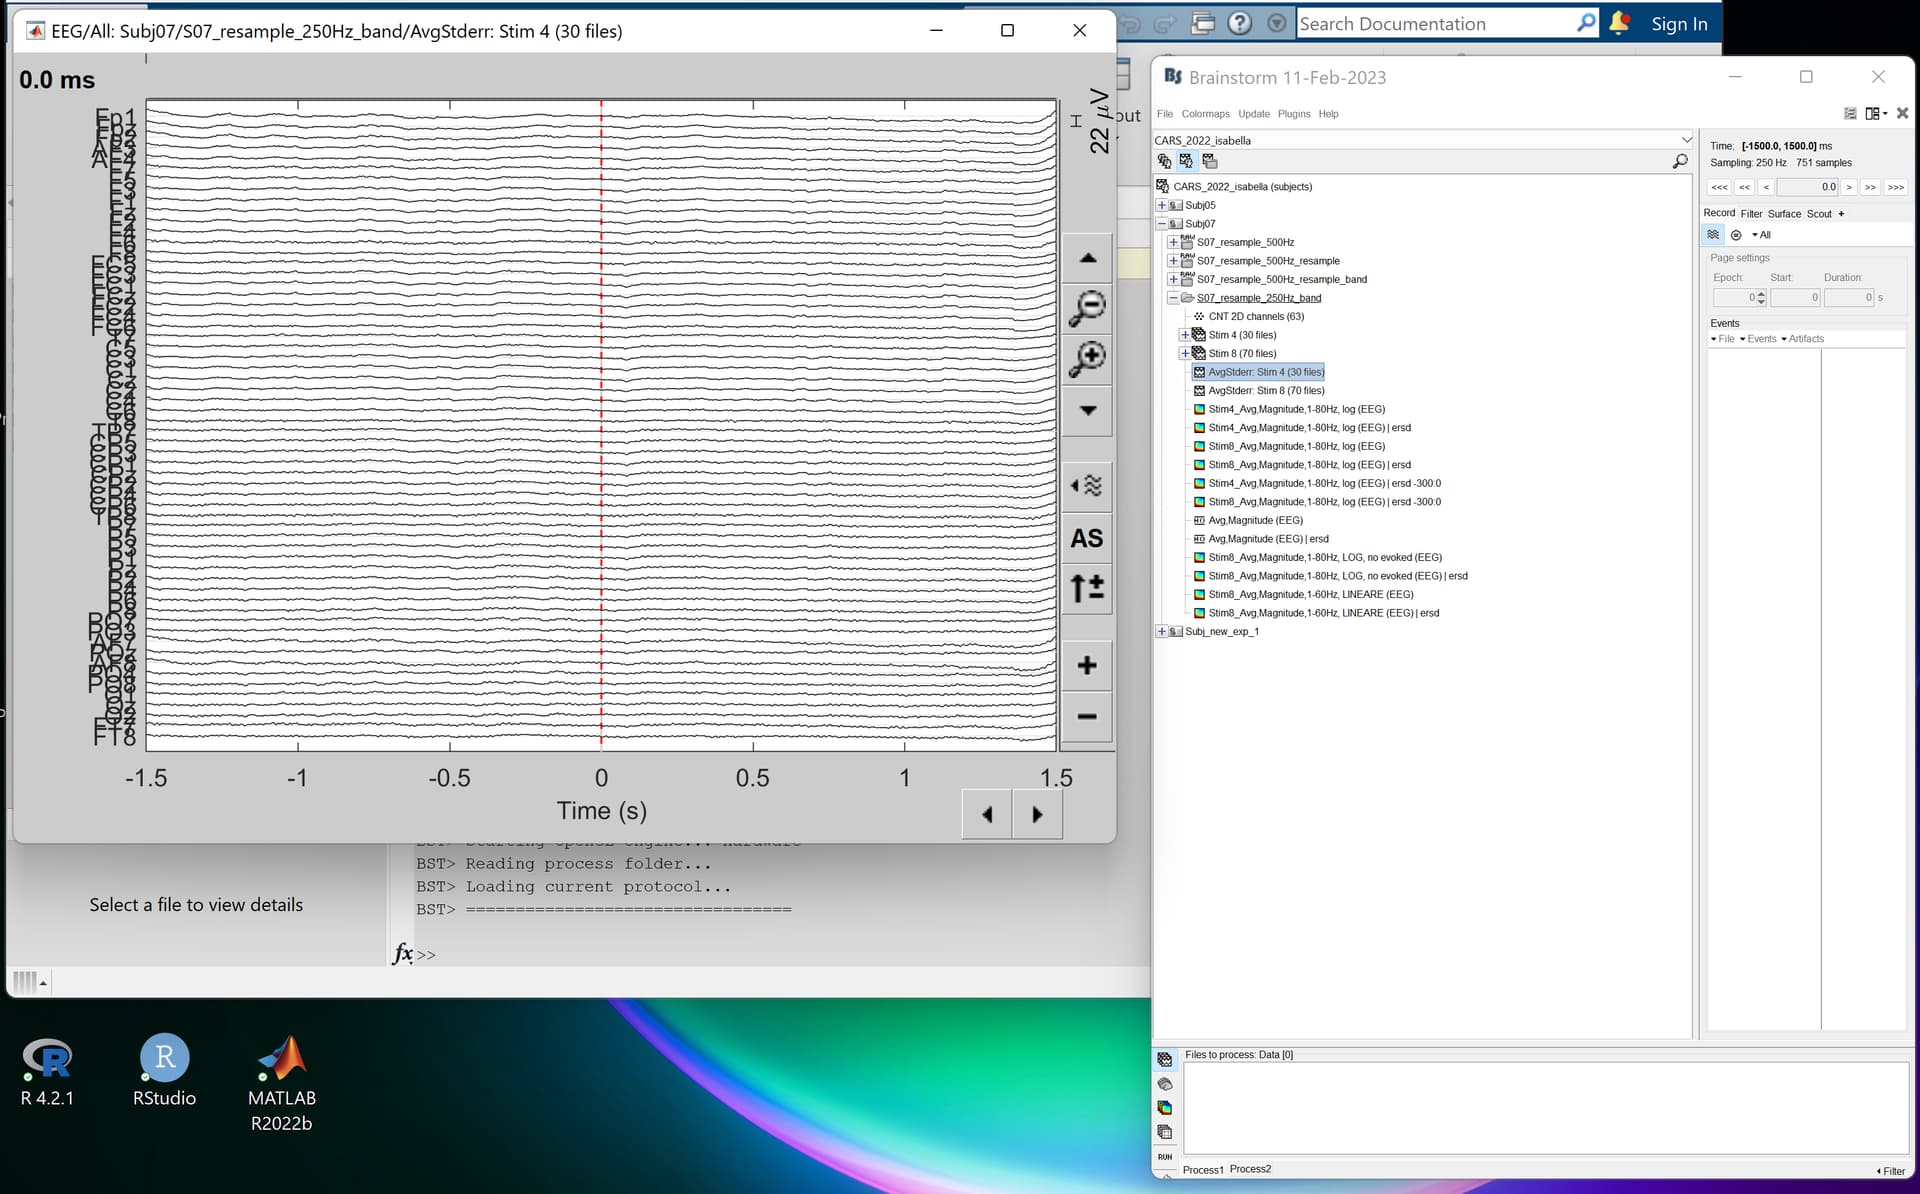Switch to the Filter tab
This screenshot has height=1194, width=1920.
point(1751,214)
